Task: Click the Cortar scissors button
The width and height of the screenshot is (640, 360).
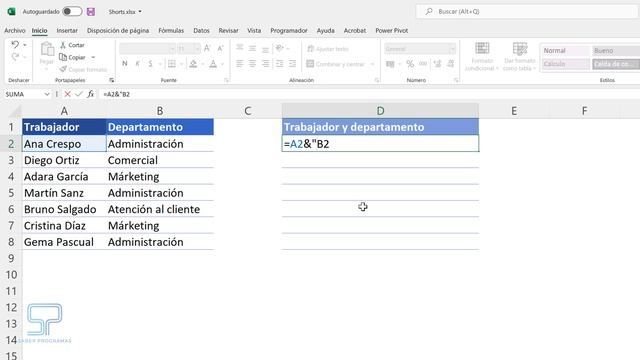Action: (x=72, y=45)
